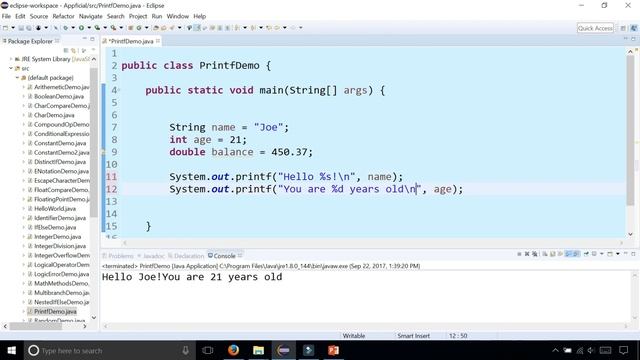Open the Source menu
This screenshot has width=640, height=360.
pos(39,16)
